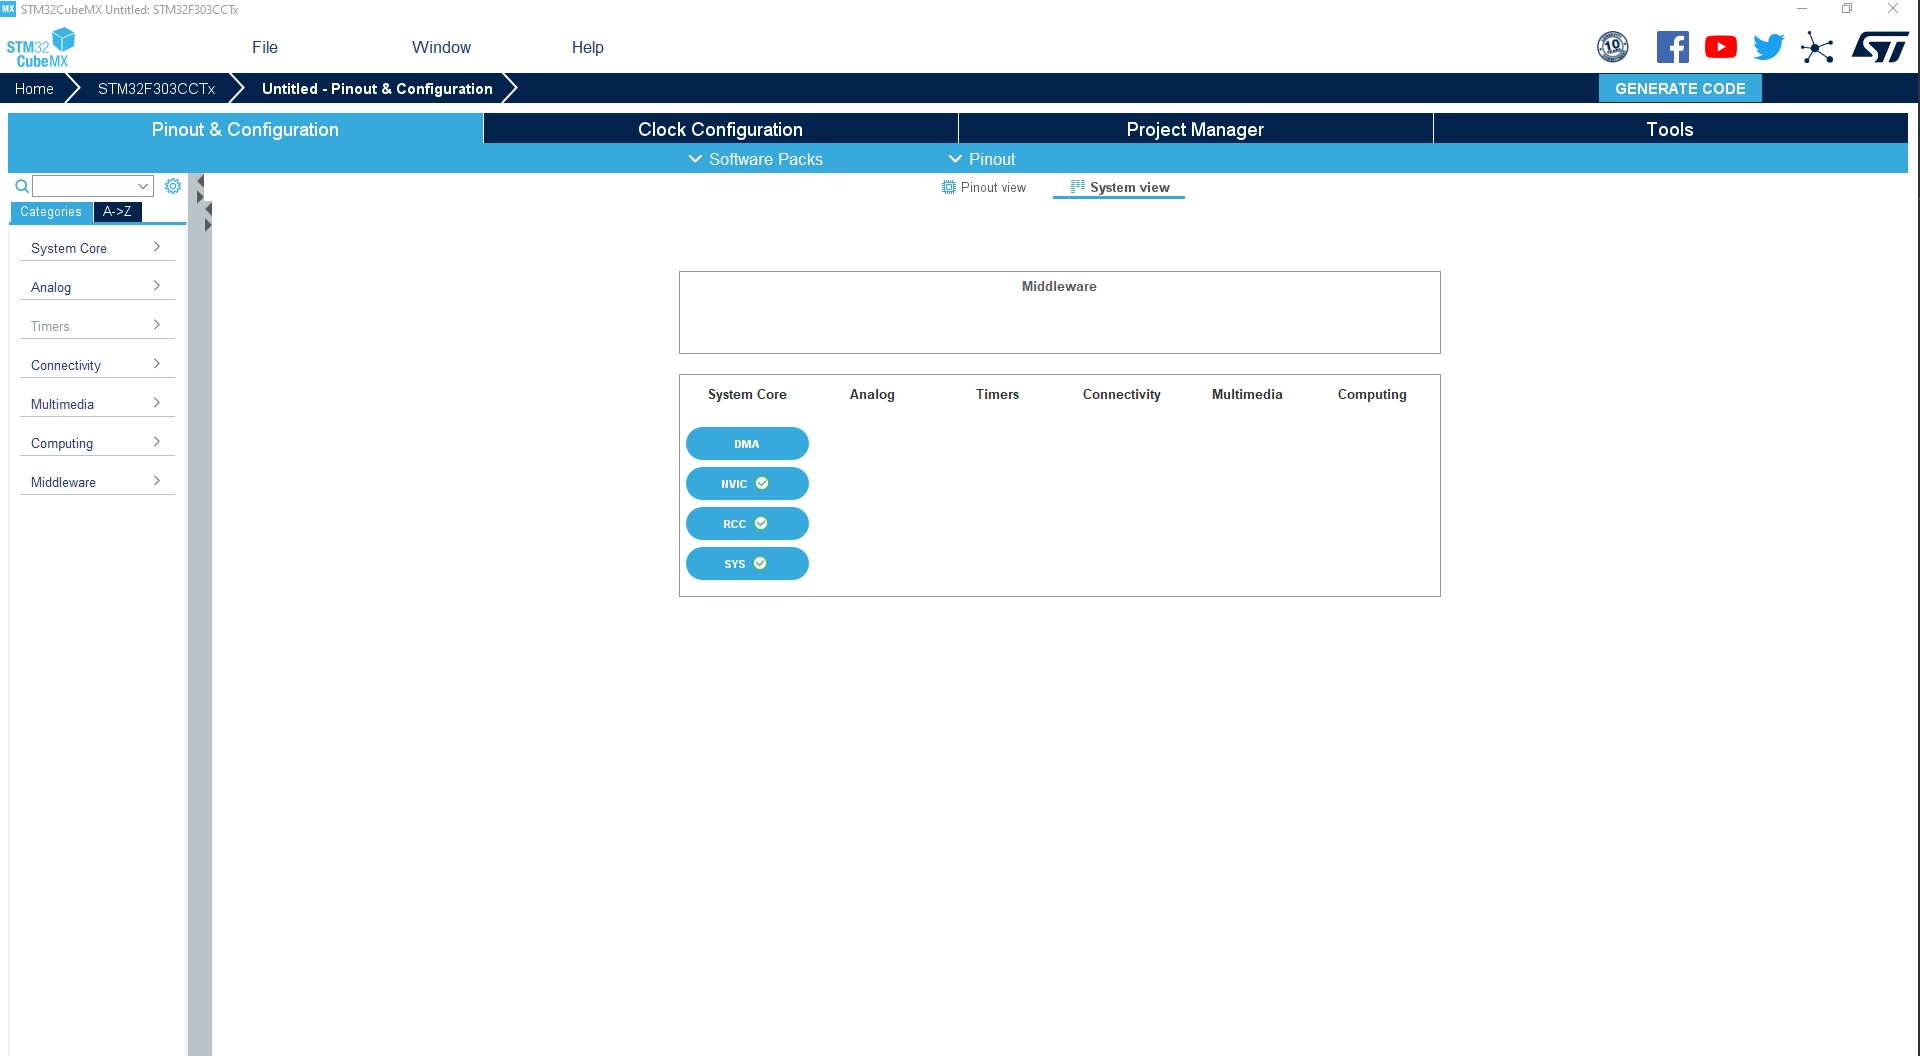The width and height of the screenshot is (1920, 1056).
Task: Switch to Clock Configuration tab
Action: (x=720, y=129)
